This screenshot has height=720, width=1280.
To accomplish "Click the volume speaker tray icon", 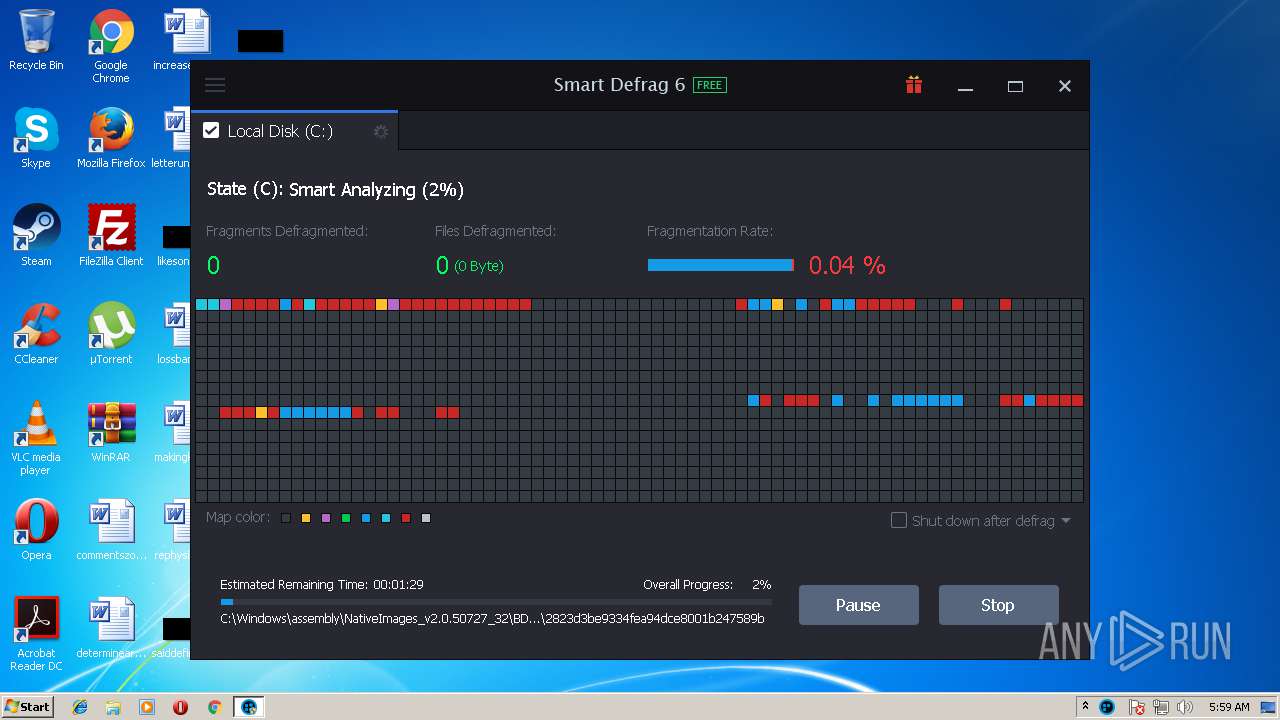I will [1186, 707].
